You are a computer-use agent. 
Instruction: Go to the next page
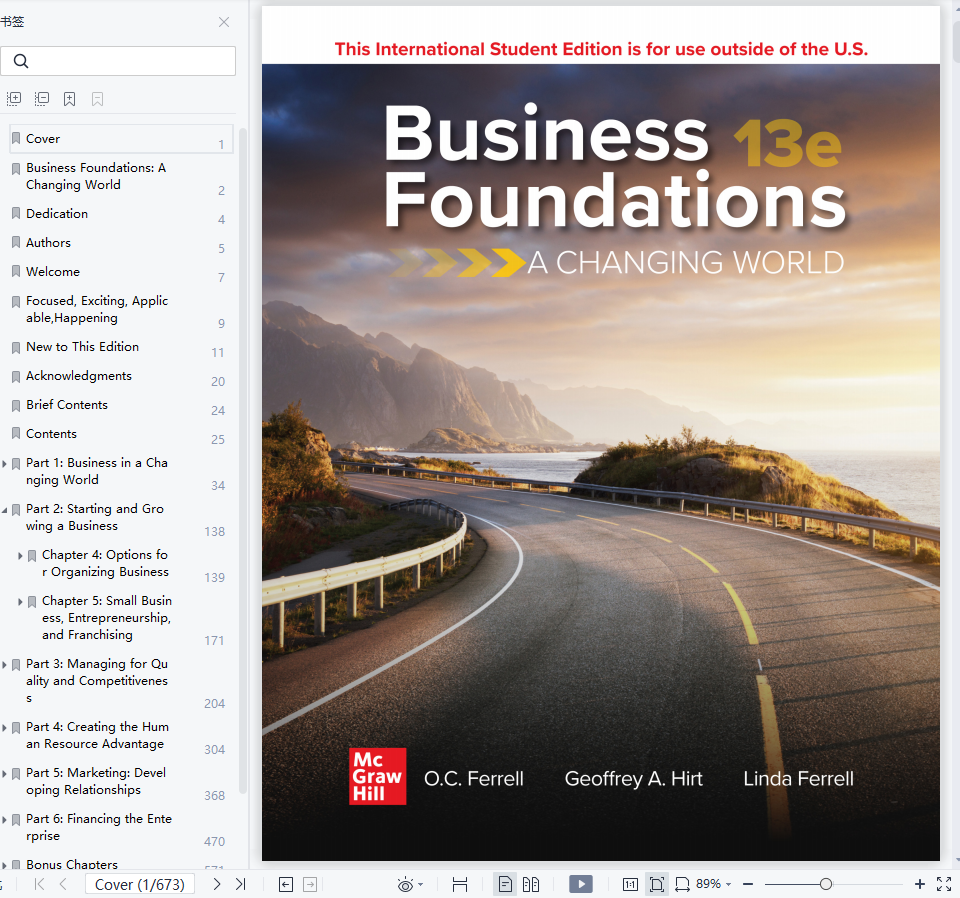point(217,884)
